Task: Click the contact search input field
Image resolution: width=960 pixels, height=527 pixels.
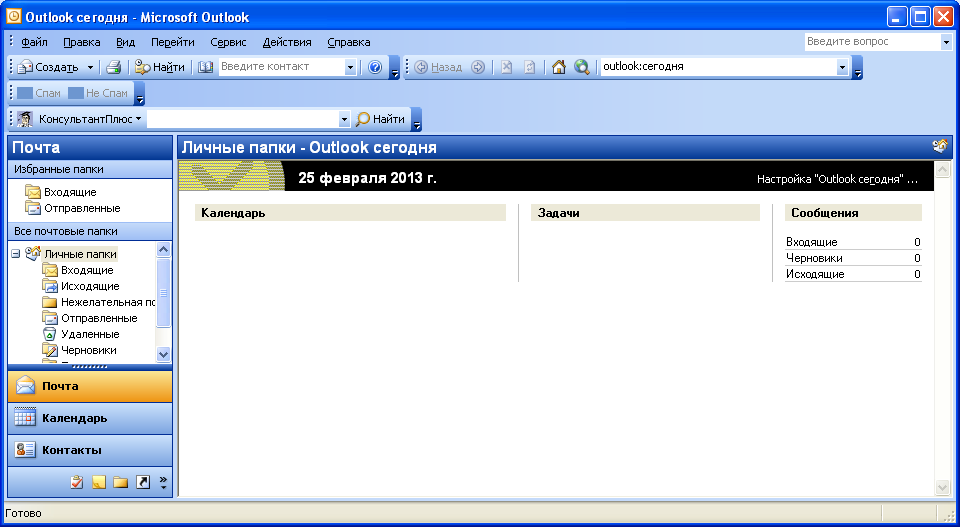Action: [x=281, y=67]
